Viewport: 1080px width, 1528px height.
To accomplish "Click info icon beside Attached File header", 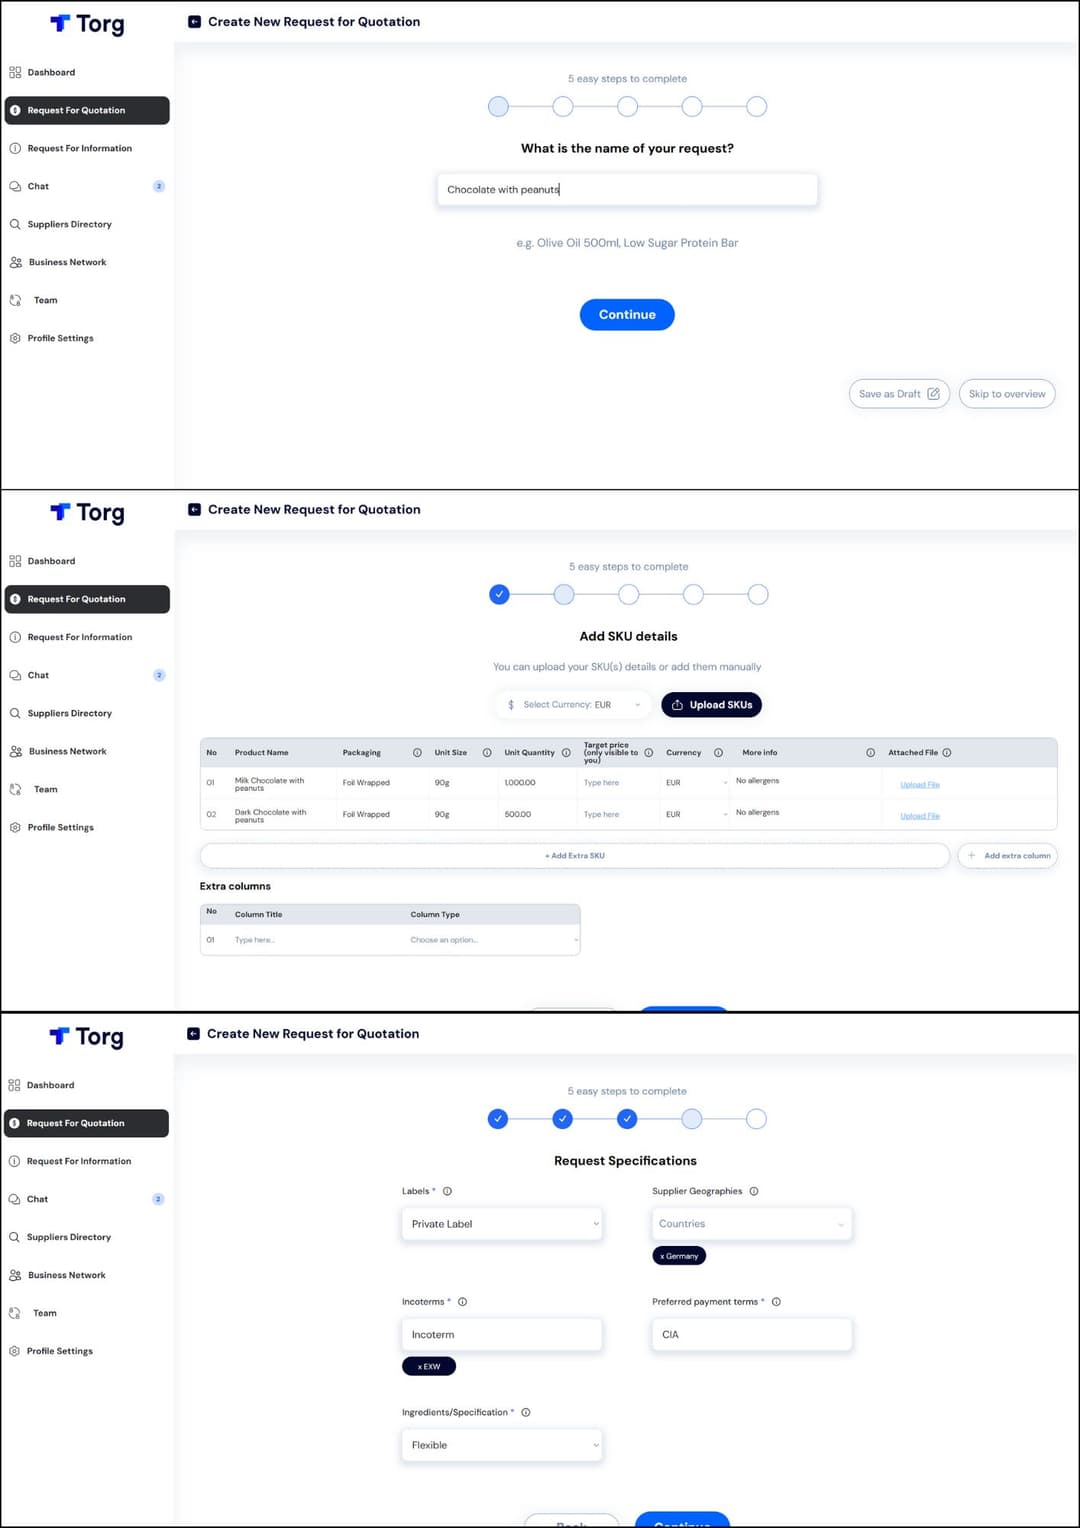I will pos(947,753).
